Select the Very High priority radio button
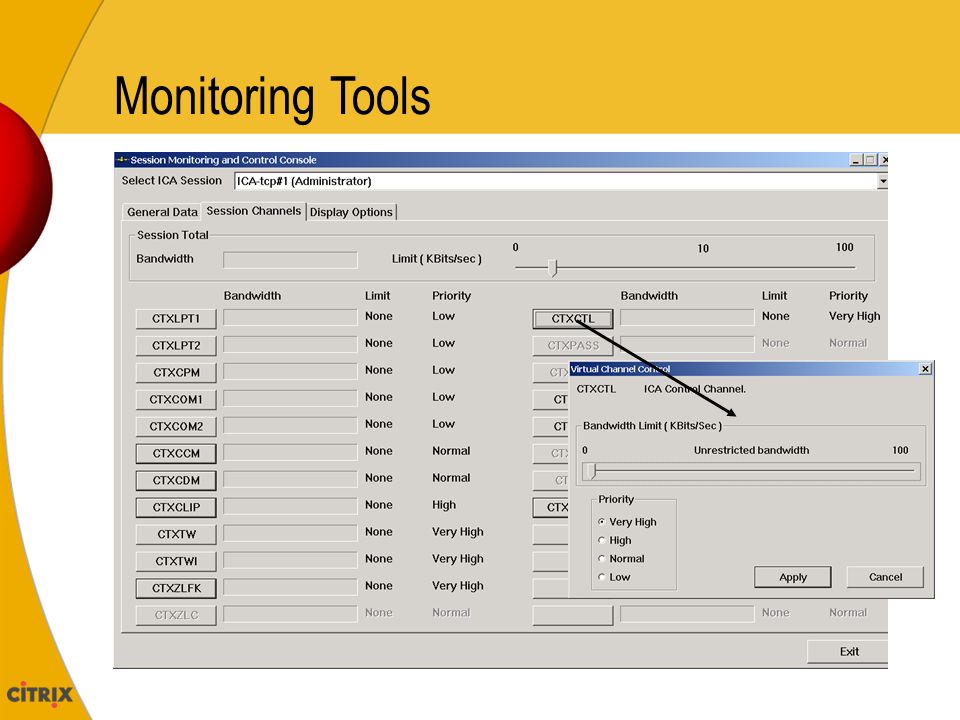 click(x=602, y=522)
